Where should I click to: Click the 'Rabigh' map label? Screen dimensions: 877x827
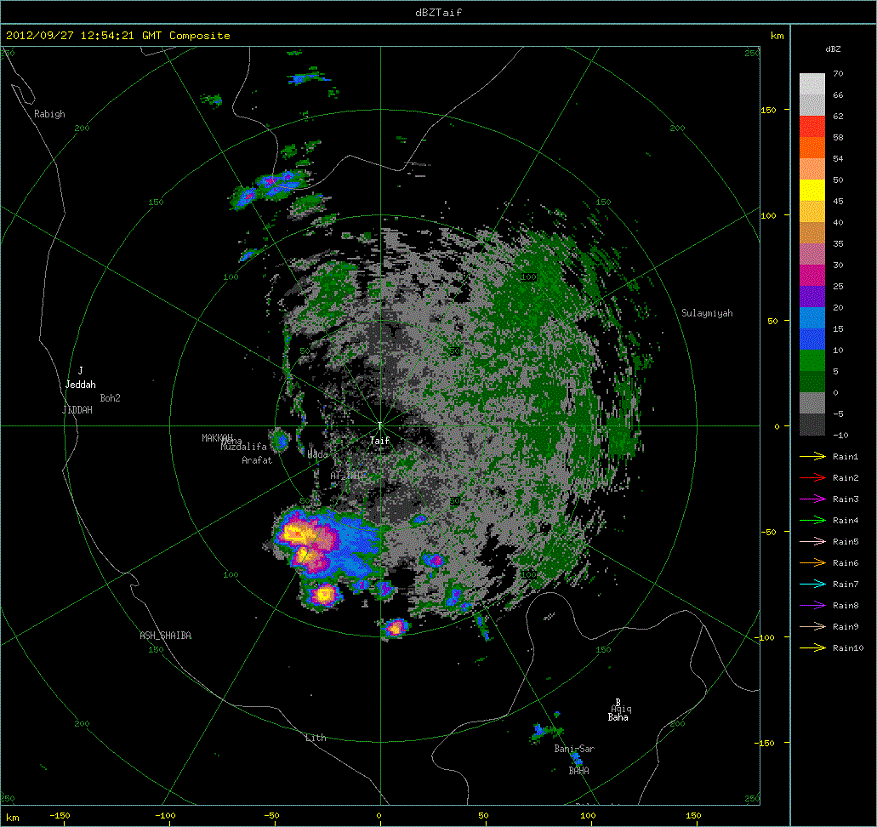point(50,114)
